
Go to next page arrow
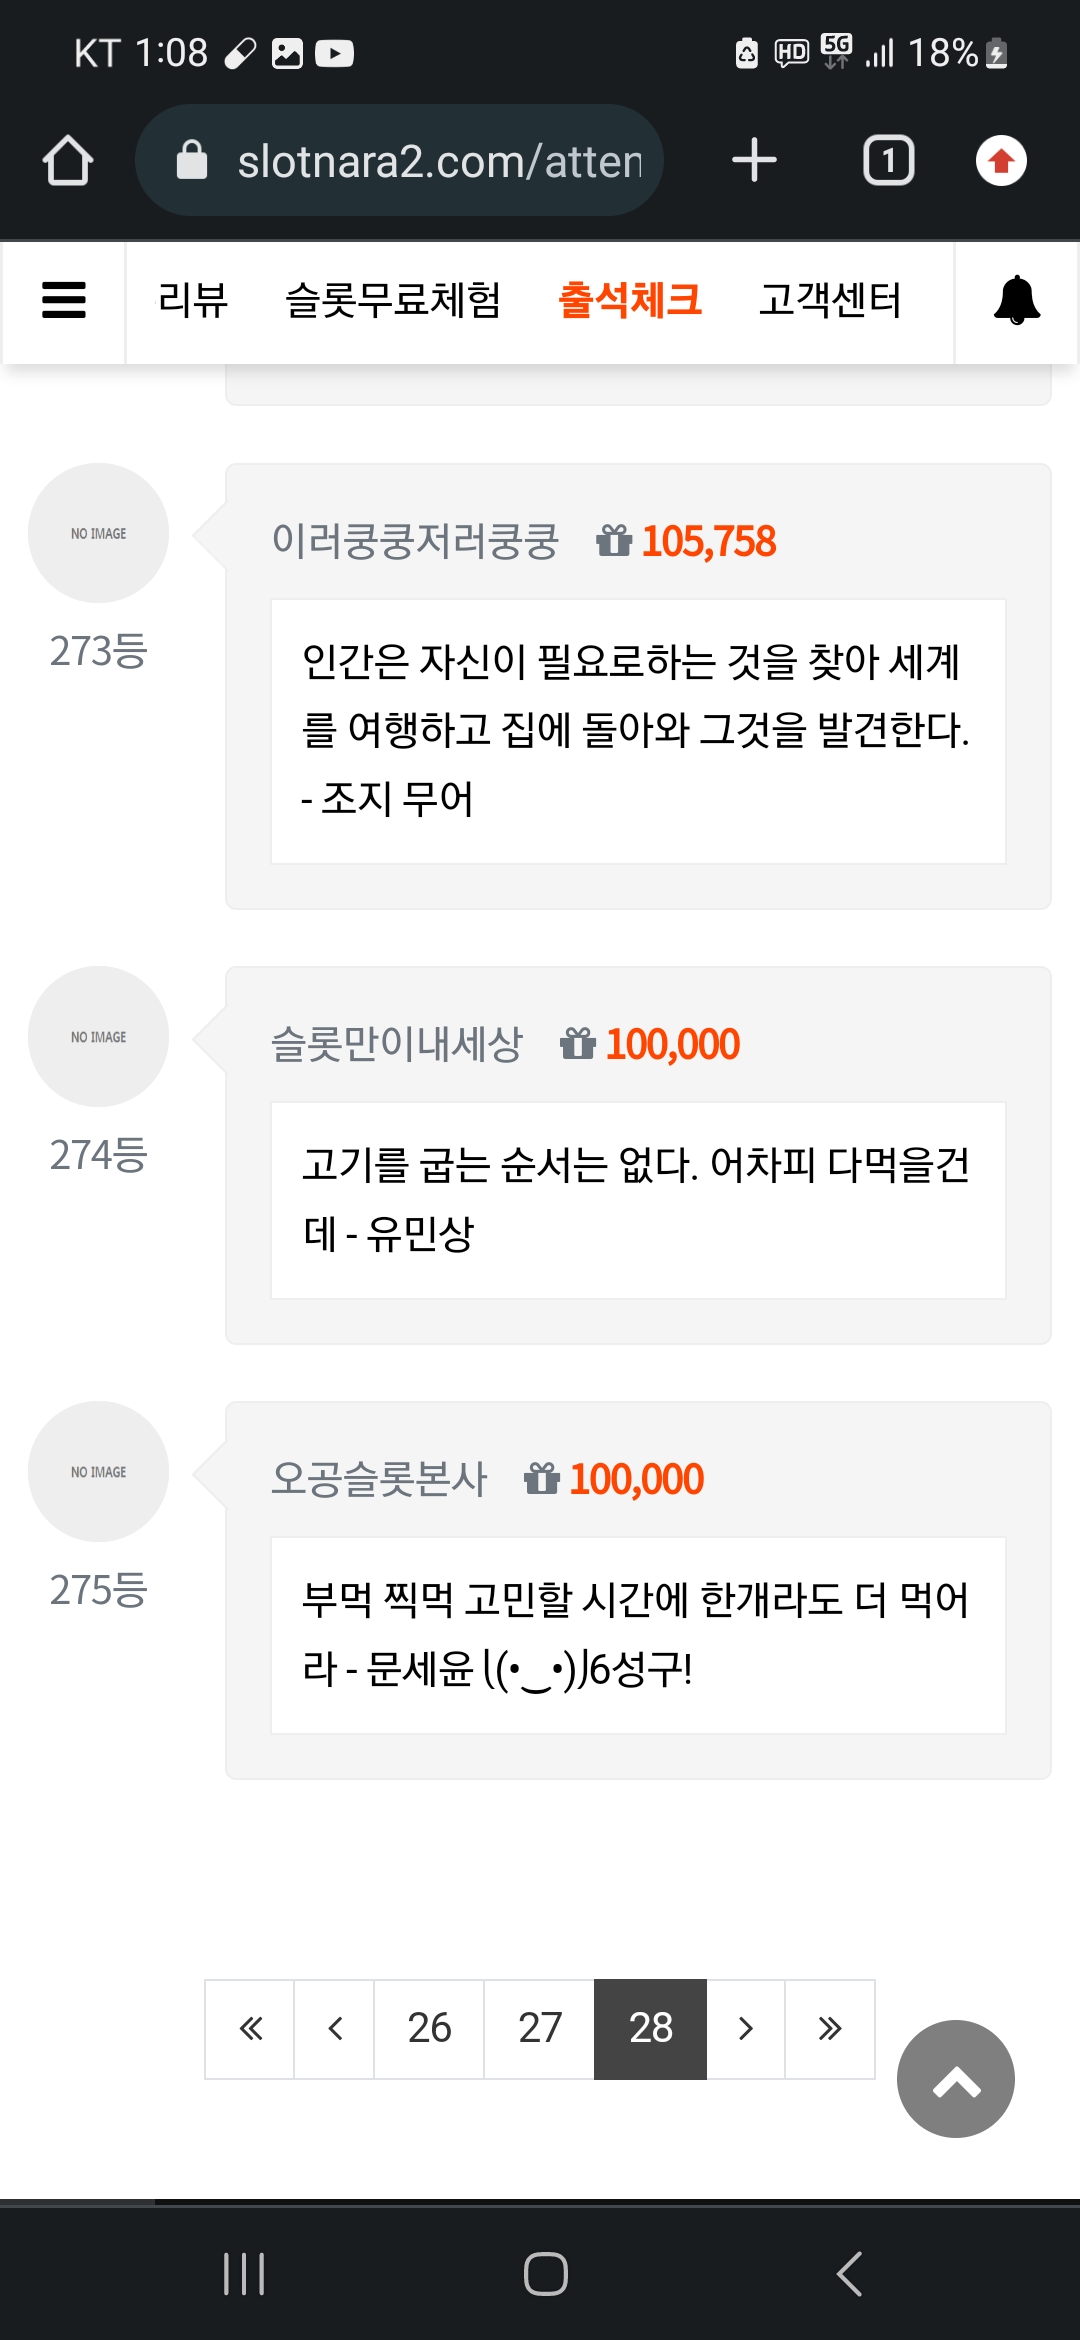pos(746,2029)
